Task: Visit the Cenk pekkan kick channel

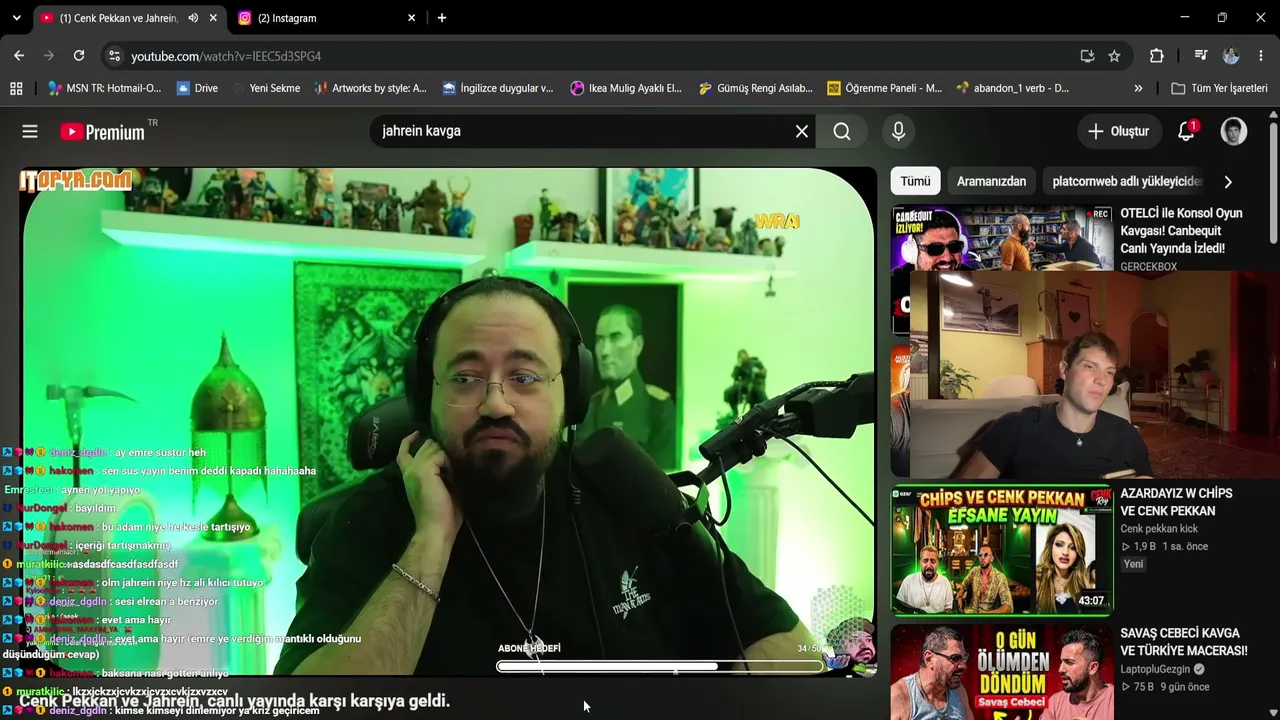Action: (x=1159, y=529)
